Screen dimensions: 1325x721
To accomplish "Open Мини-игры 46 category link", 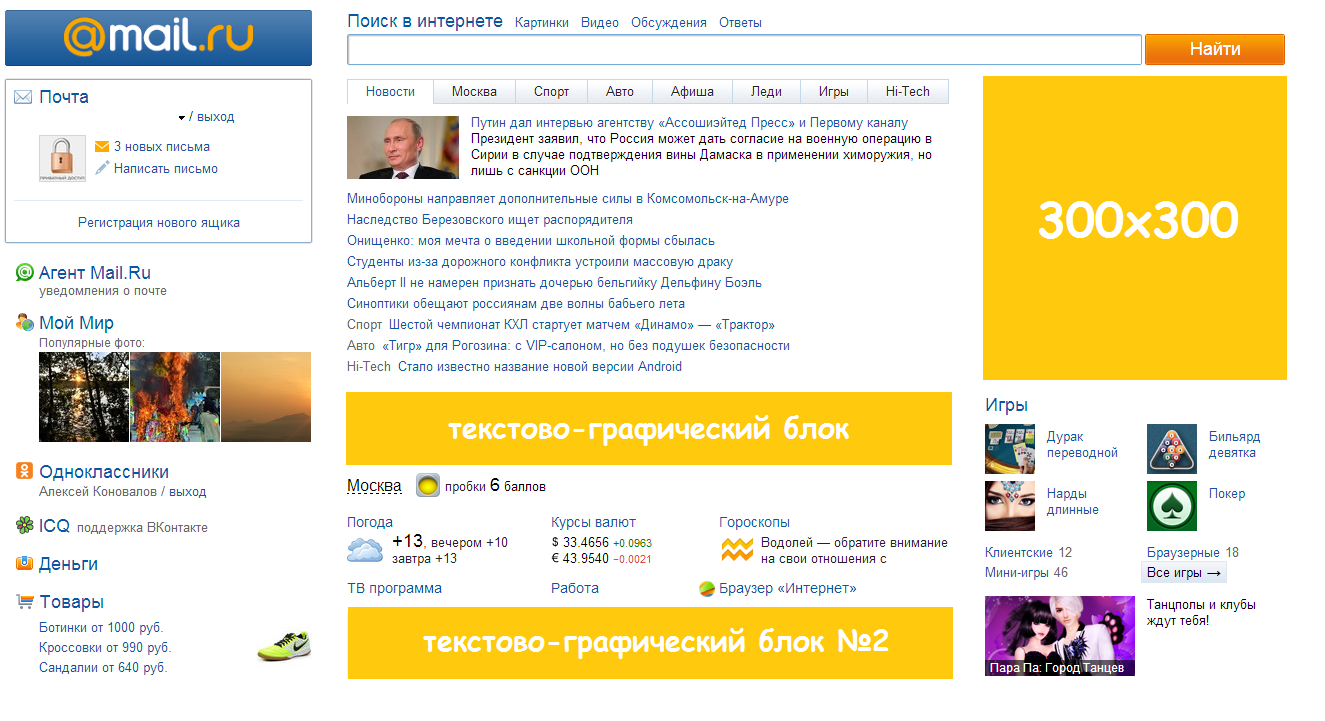I will pos(1026,573).
